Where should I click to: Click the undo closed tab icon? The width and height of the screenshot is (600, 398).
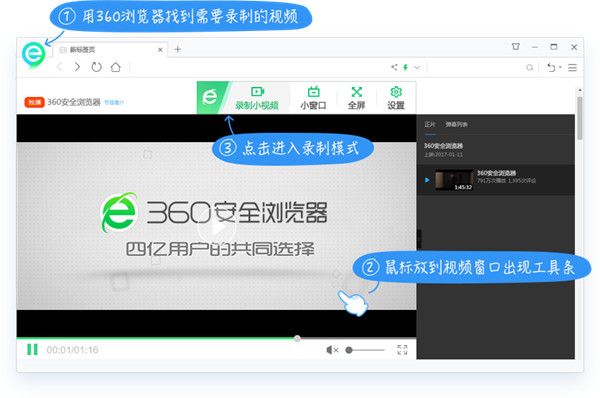pos(551,67)
